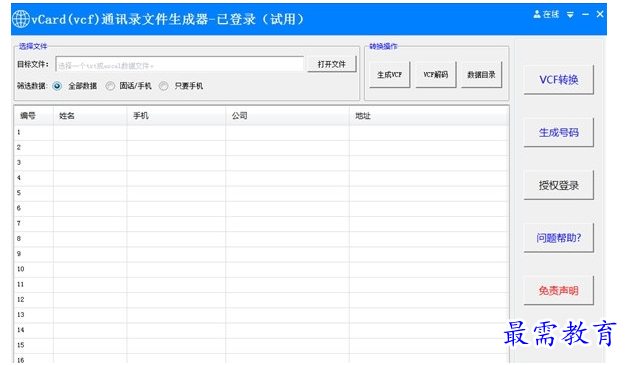The height and width of the screenshot is (365, 625).
Task: Click the 编号 column header
Action: pyautogui.click(x=34, y=116)
